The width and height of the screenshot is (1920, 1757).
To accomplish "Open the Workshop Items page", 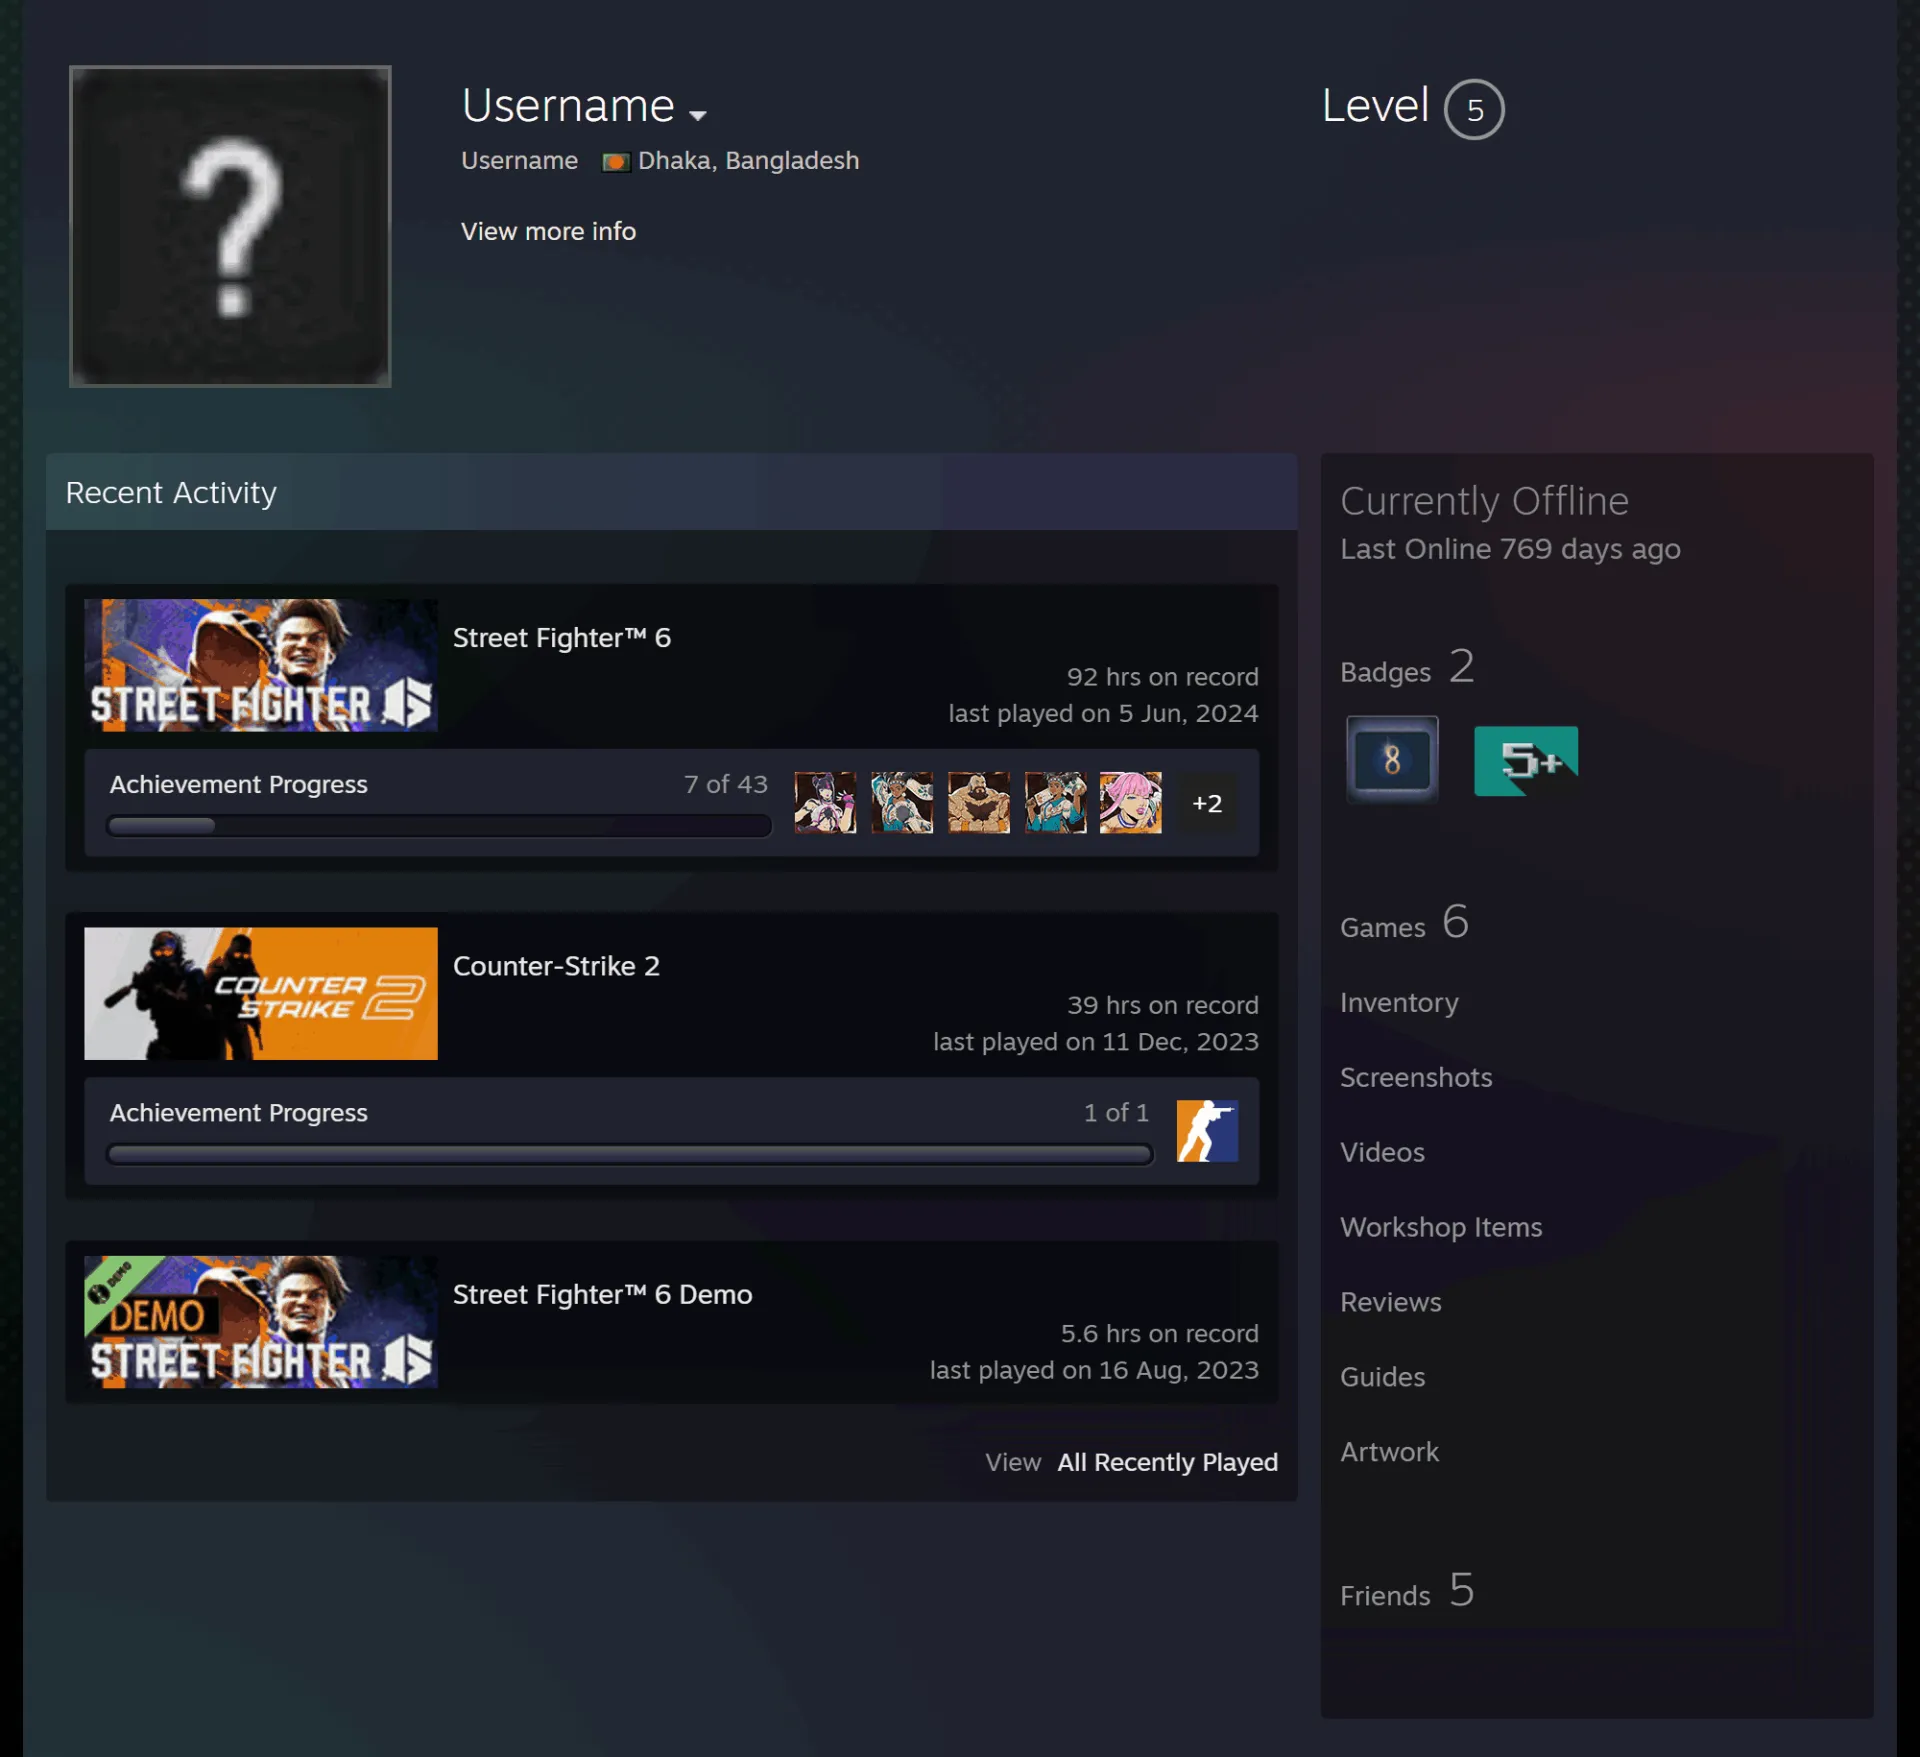I will 1441,1227.
